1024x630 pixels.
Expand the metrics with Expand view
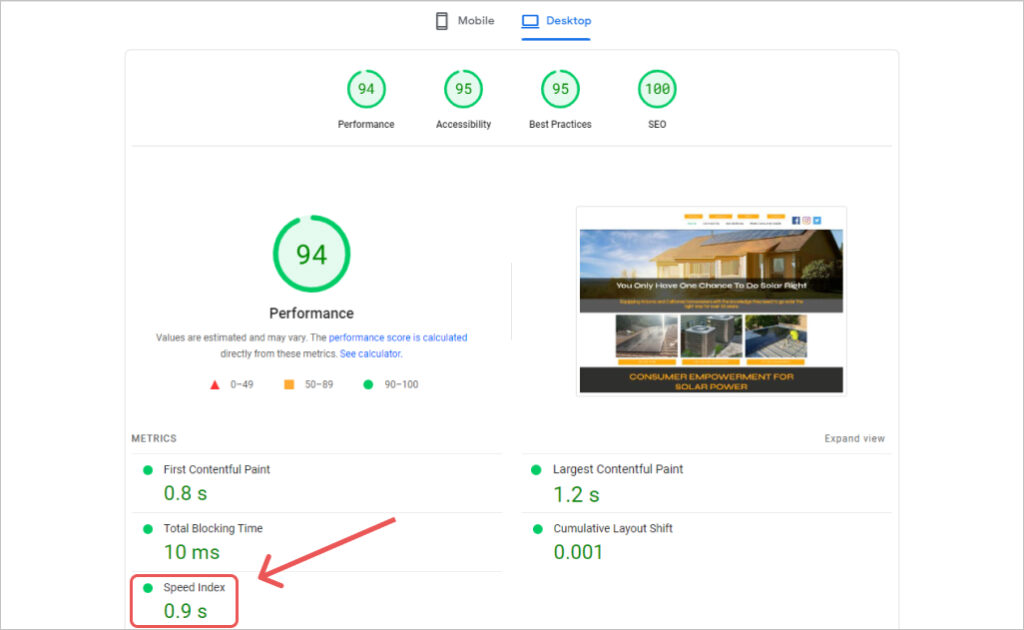855,438
